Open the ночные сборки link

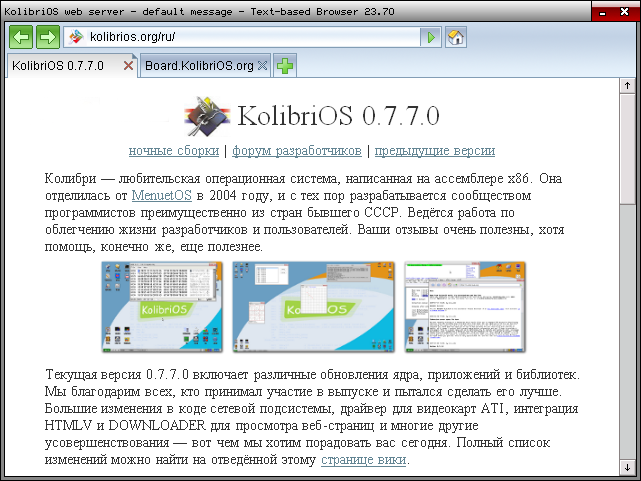pyautogui.click(x=174, y=150)
